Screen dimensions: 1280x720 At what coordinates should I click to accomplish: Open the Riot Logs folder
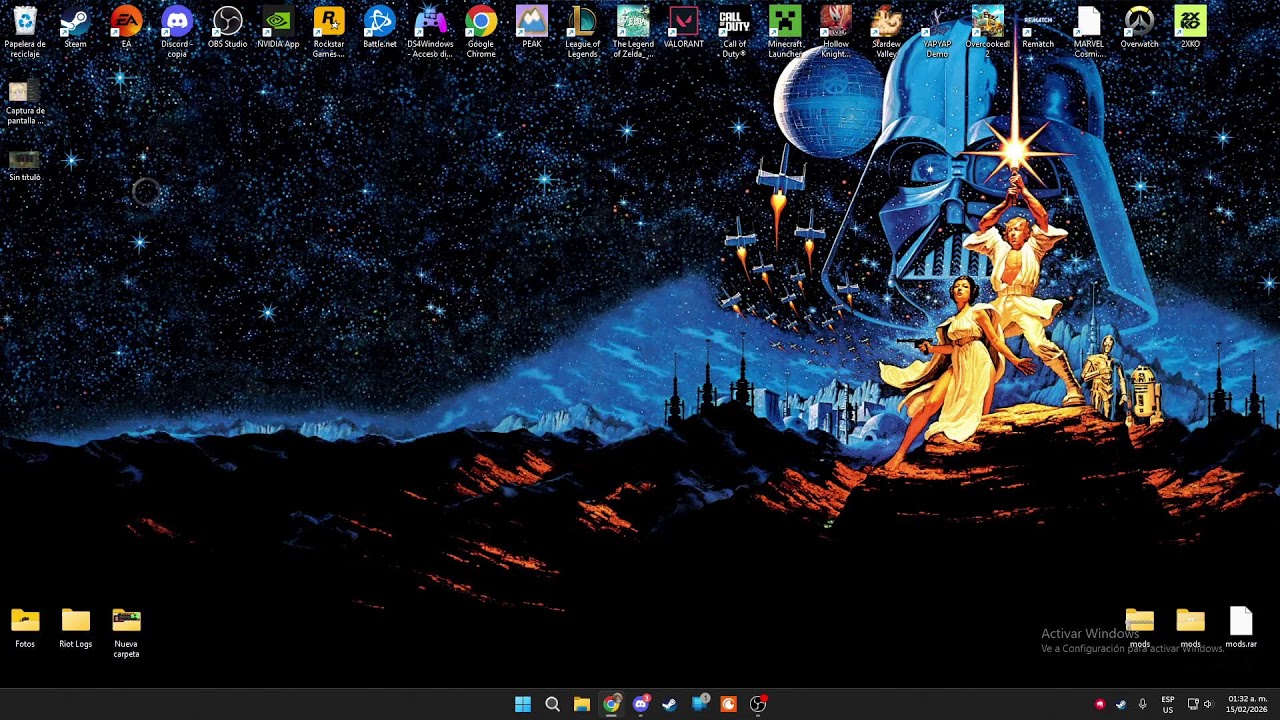[x=76, y=629]
